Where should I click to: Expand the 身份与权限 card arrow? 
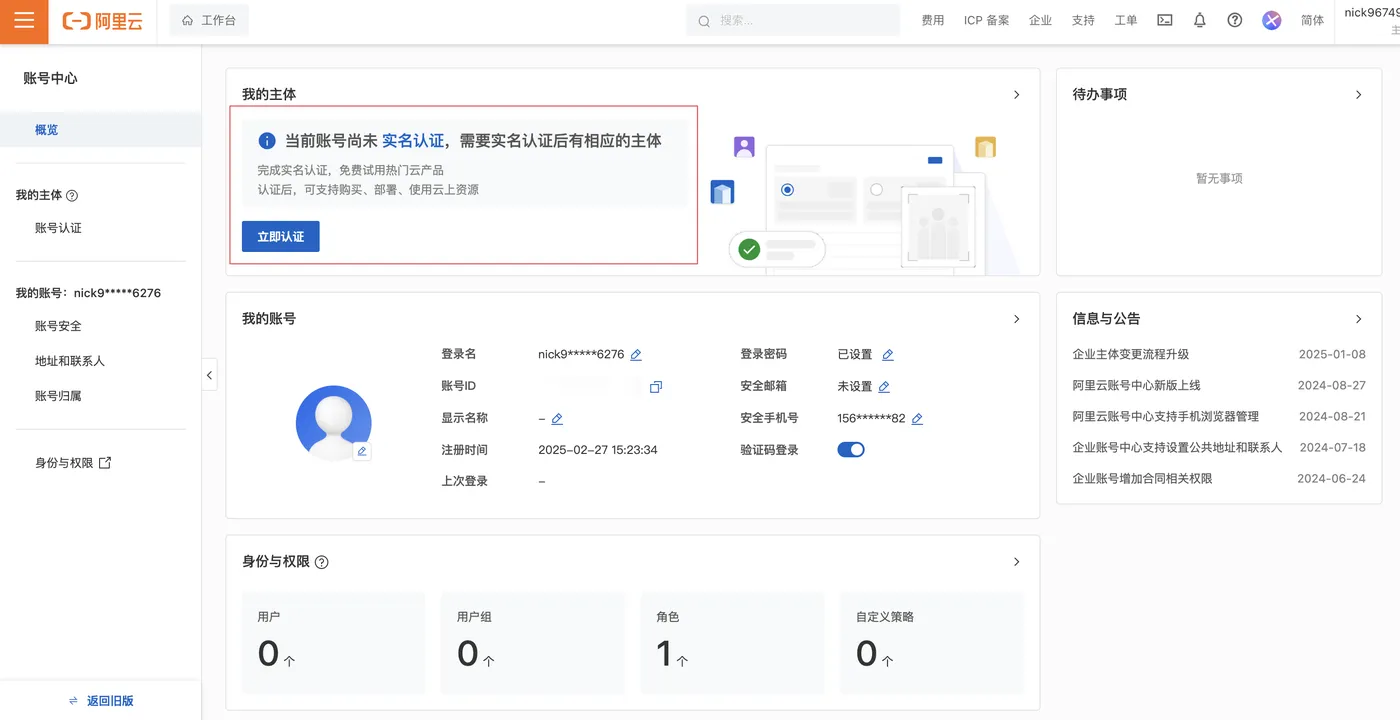tap(1017, 562)
